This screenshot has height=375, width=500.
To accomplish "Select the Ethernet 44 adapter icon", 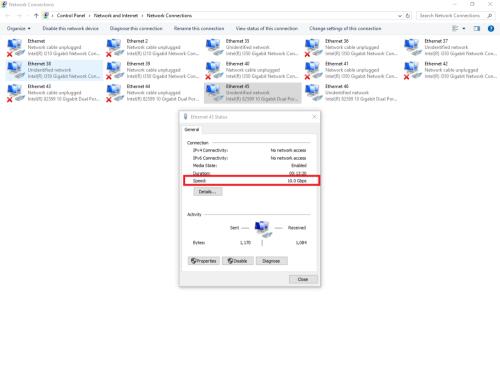I will (114, 92).
